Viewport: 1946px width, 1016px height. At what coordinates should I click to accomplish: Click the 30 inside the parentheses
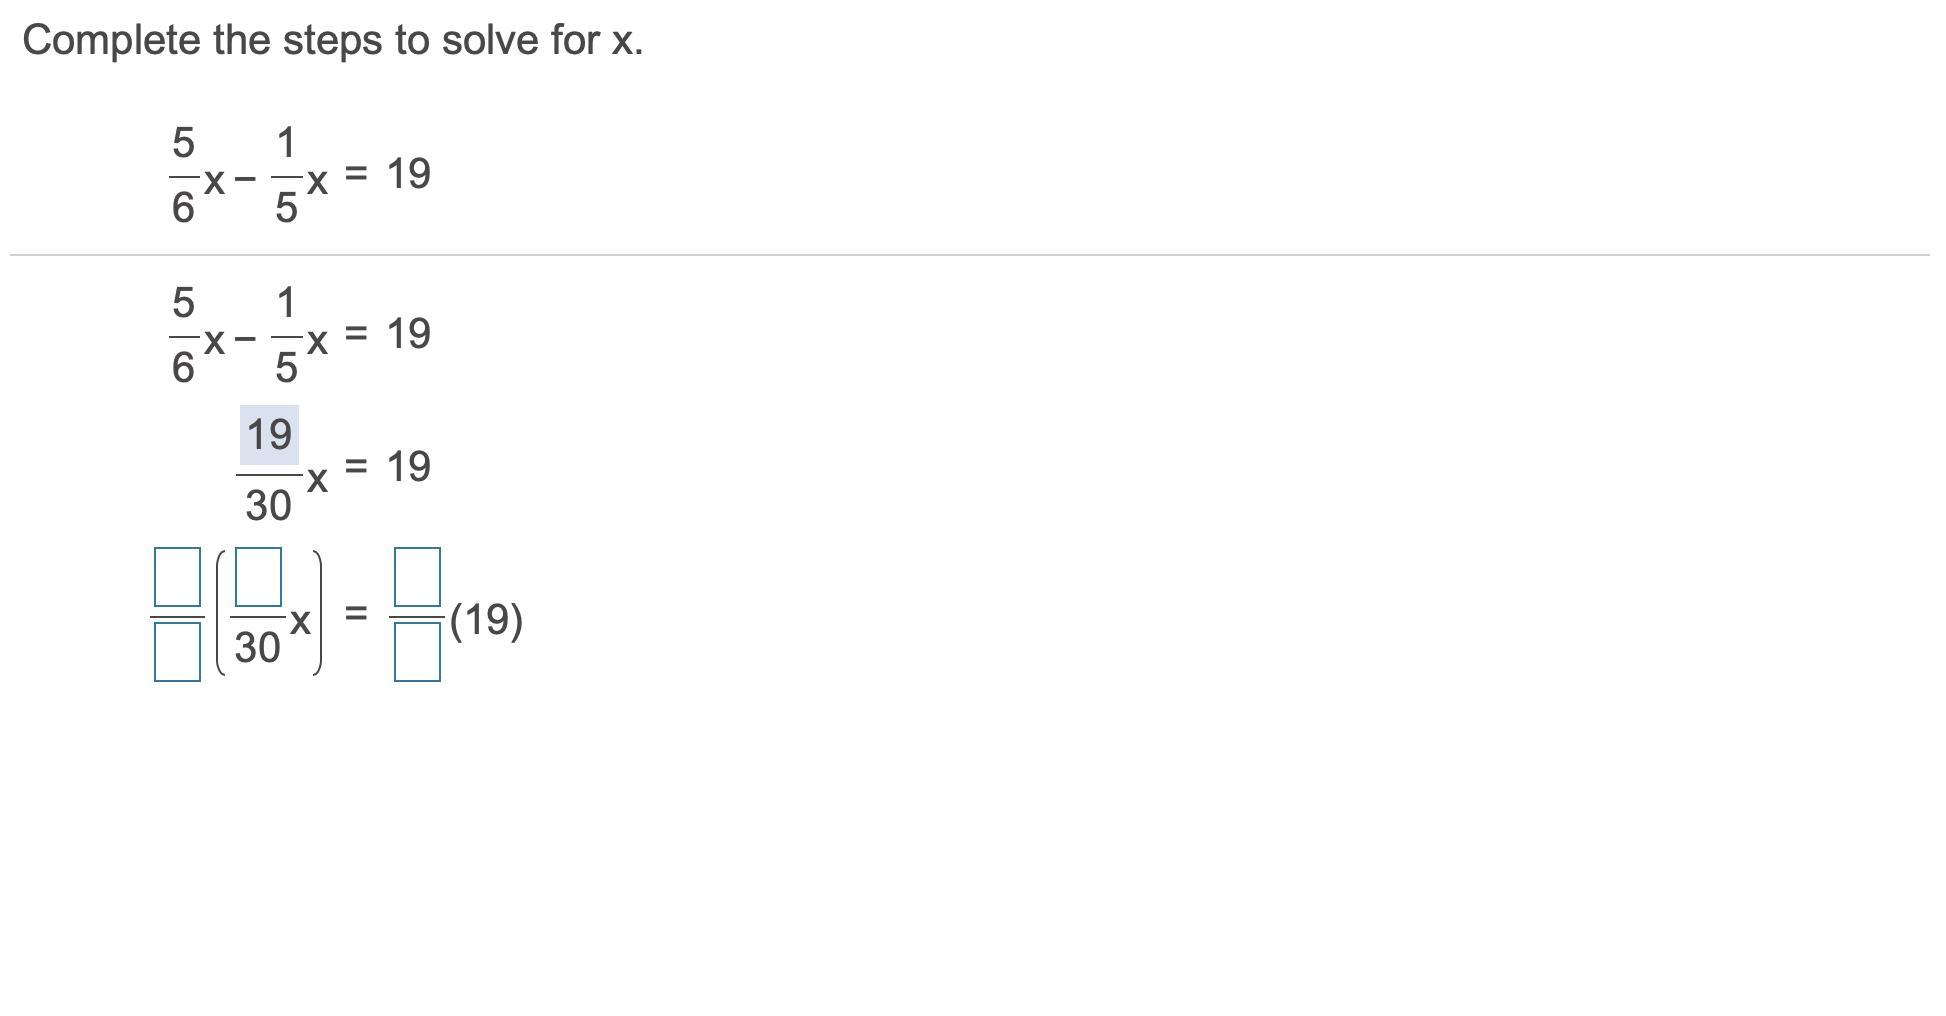[x=257, y=648]
